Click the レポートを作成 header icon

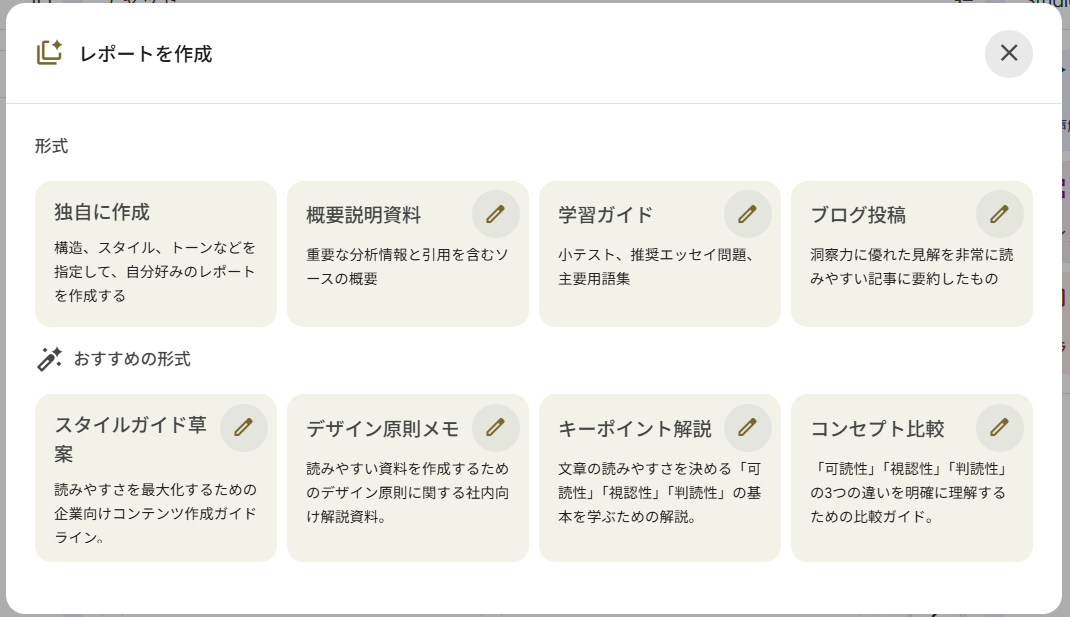pos(50,53)
